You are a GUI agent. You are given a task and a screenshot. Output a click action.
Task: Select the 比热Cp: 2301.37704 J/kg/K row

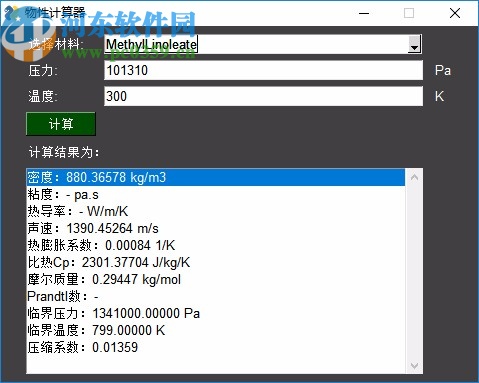pos(216,262)
